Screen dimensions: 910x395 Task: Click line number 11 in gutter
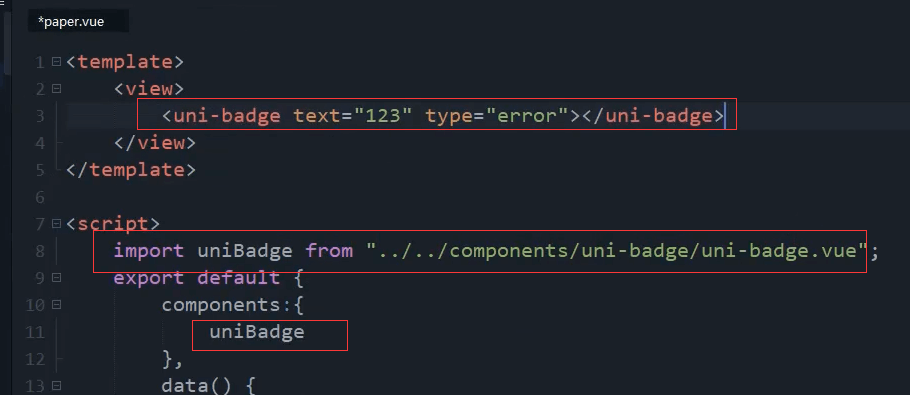point(35,332)
